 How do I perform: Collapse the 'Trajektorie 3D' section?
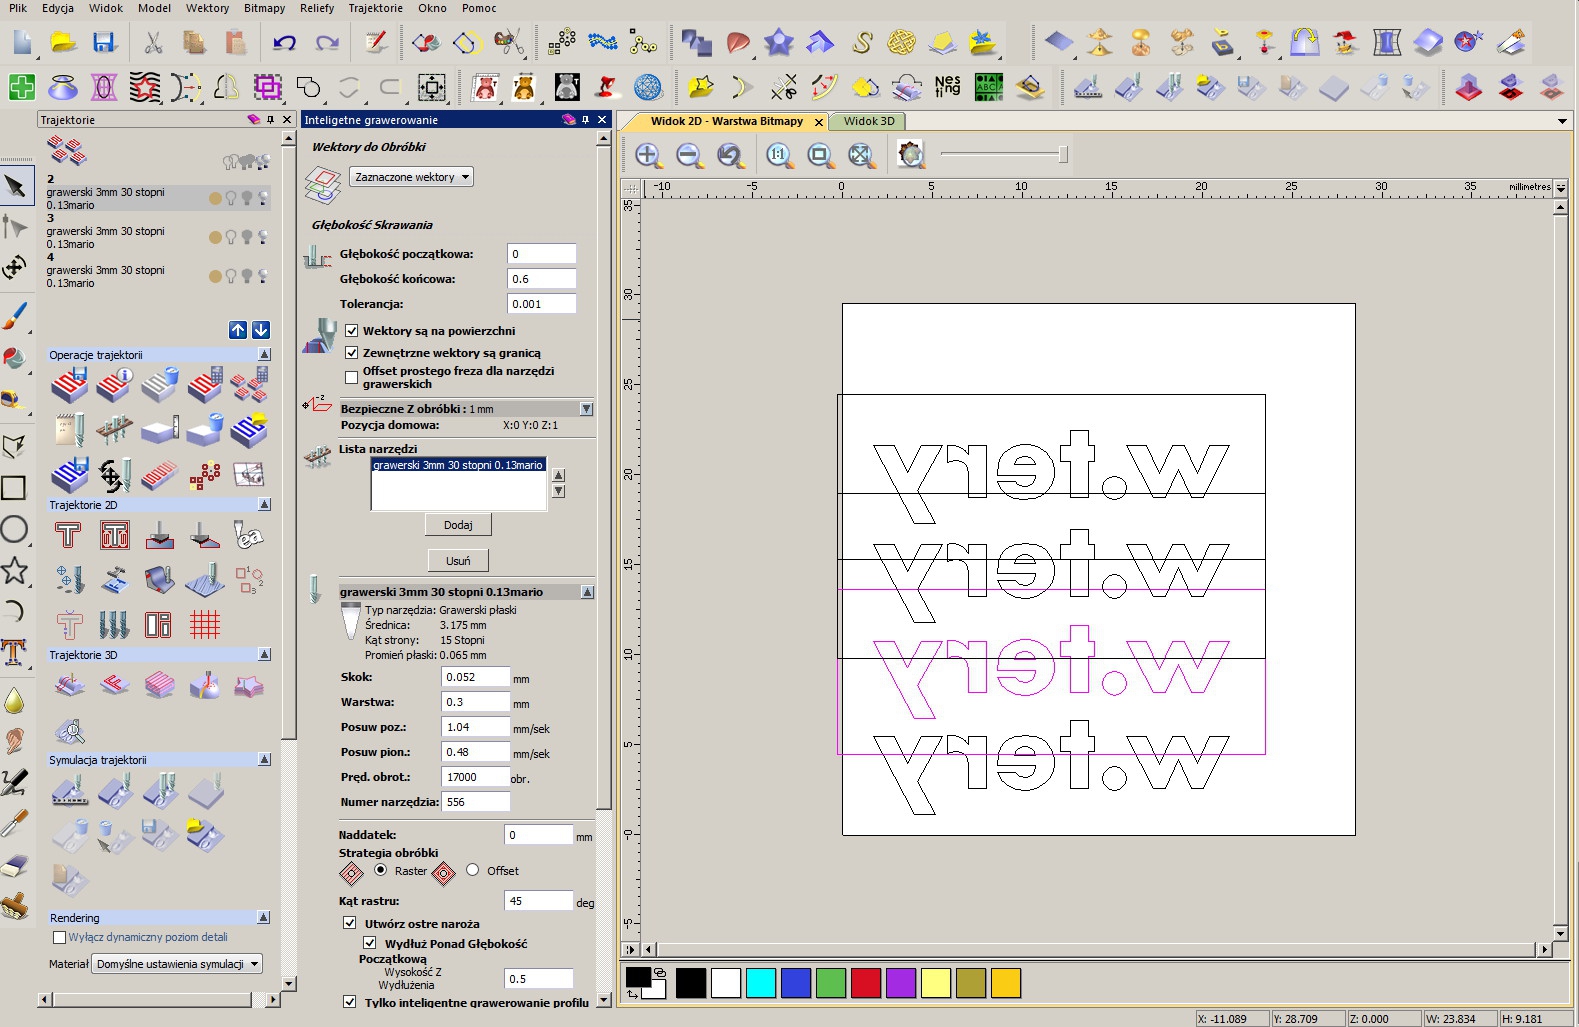pyautogui.click(x=264, y=655)
